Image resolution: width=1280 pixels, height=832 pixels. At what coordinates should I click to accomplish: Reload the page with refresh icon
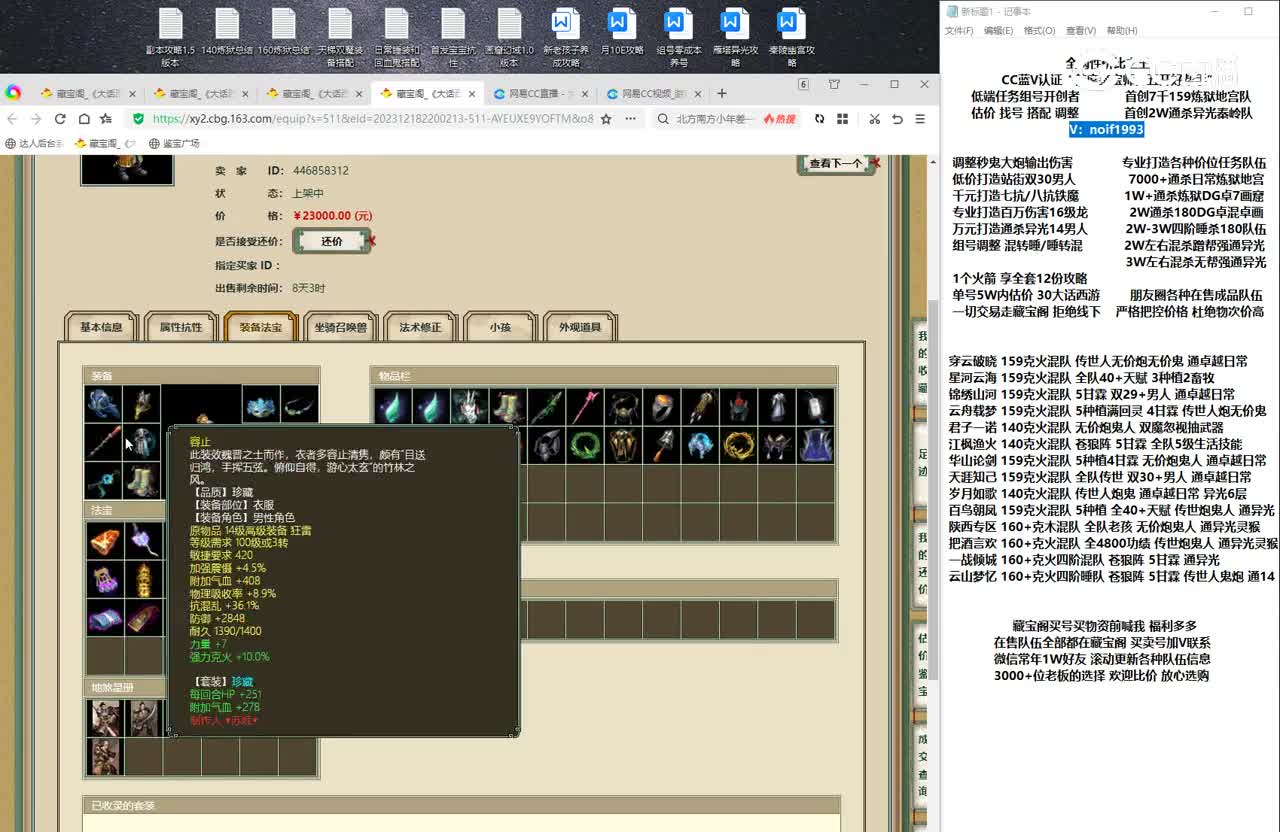coord(60,119)
